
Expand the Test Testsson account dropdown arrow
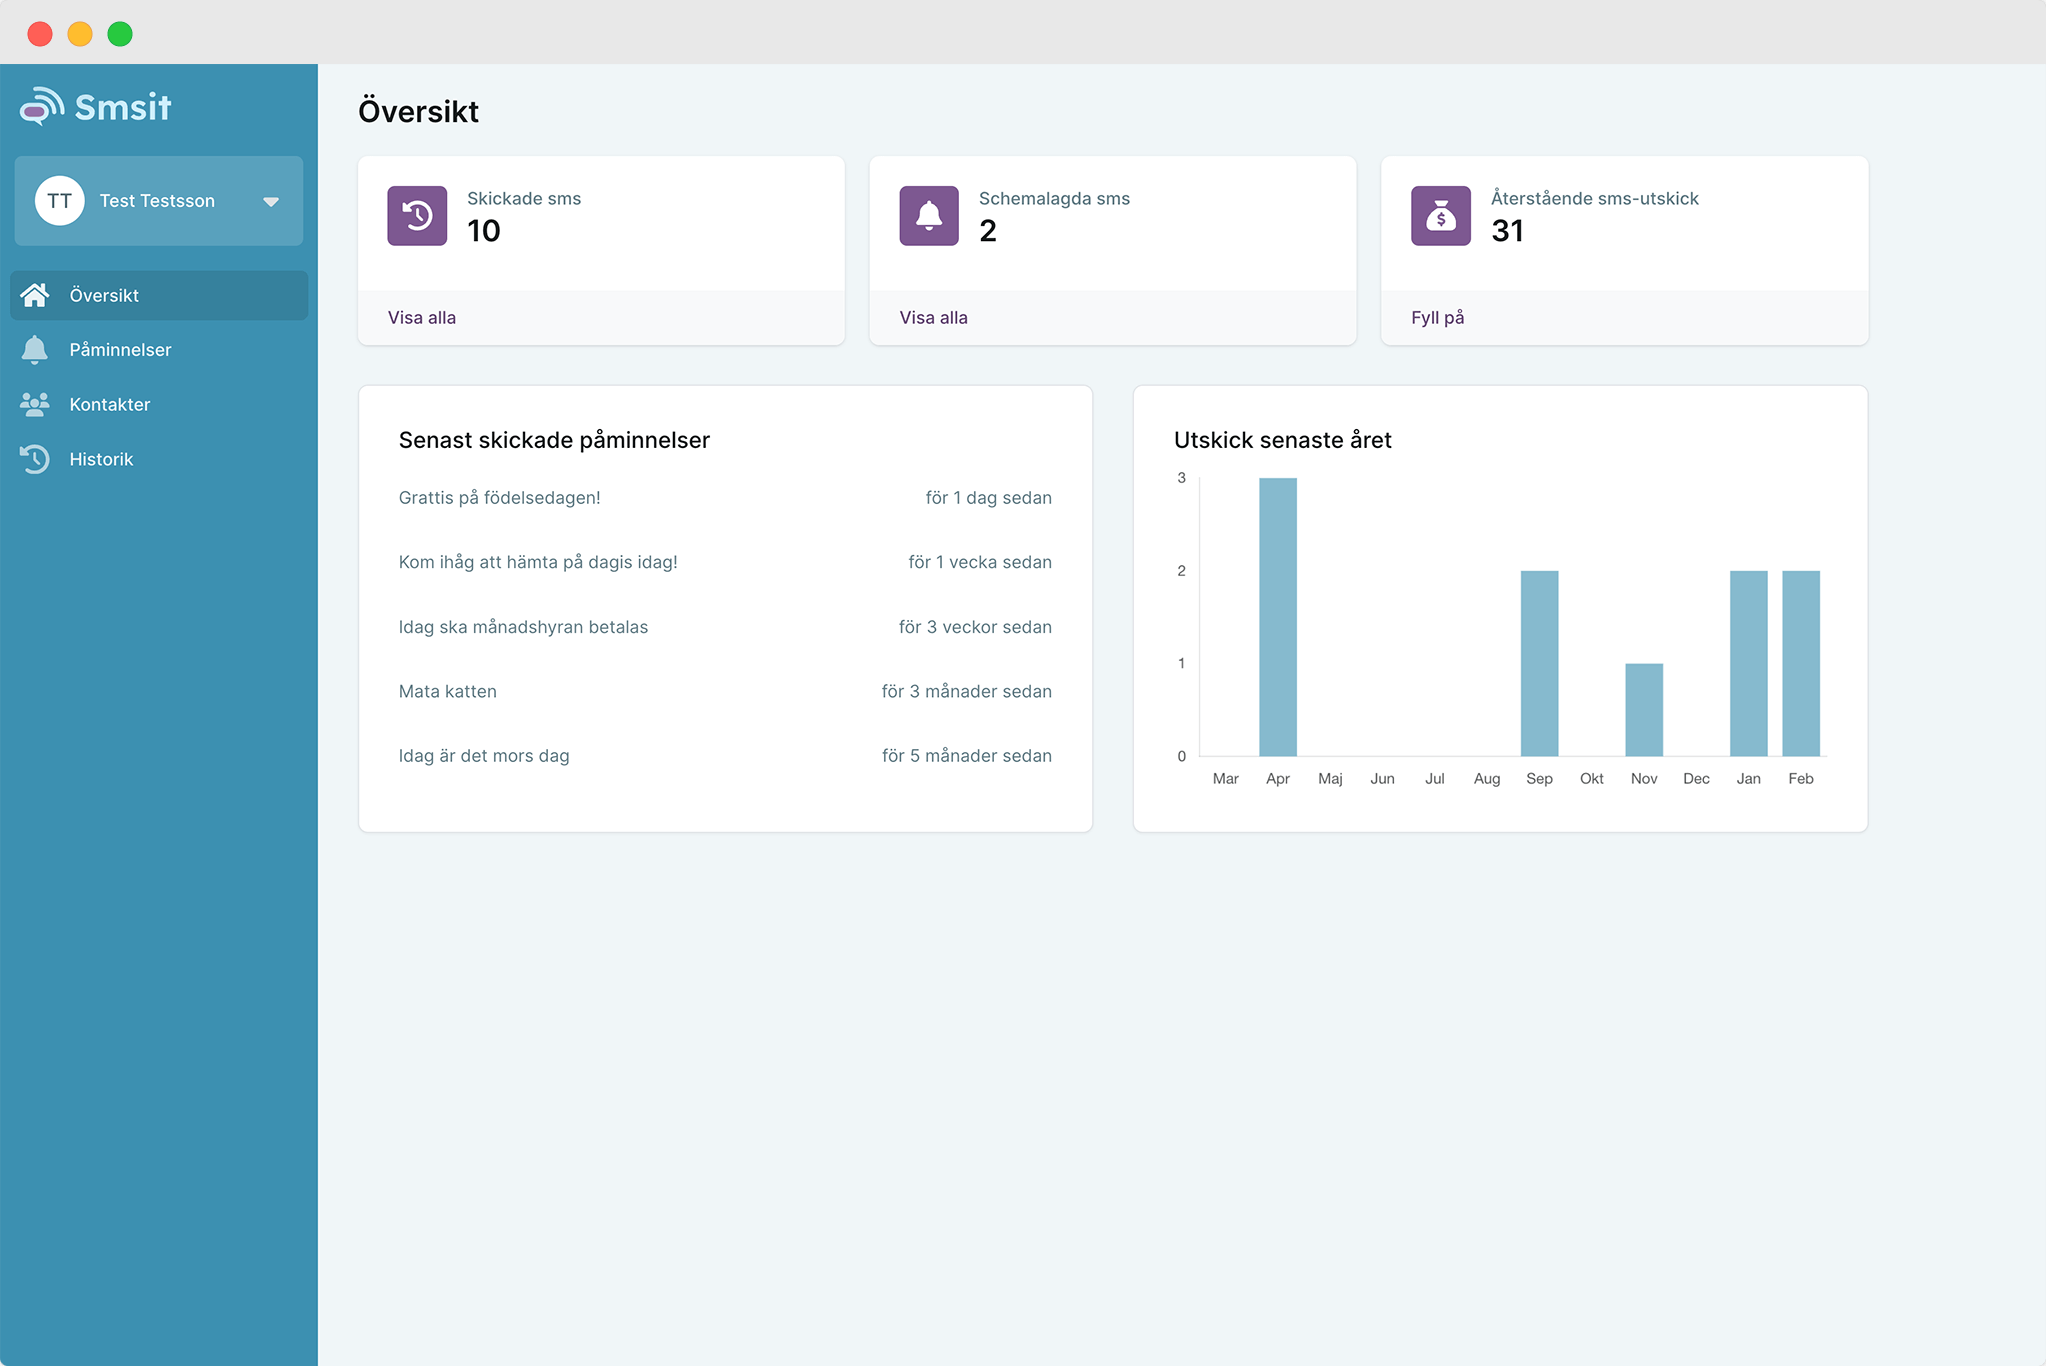pyautogui.click(x=270, y=202)
